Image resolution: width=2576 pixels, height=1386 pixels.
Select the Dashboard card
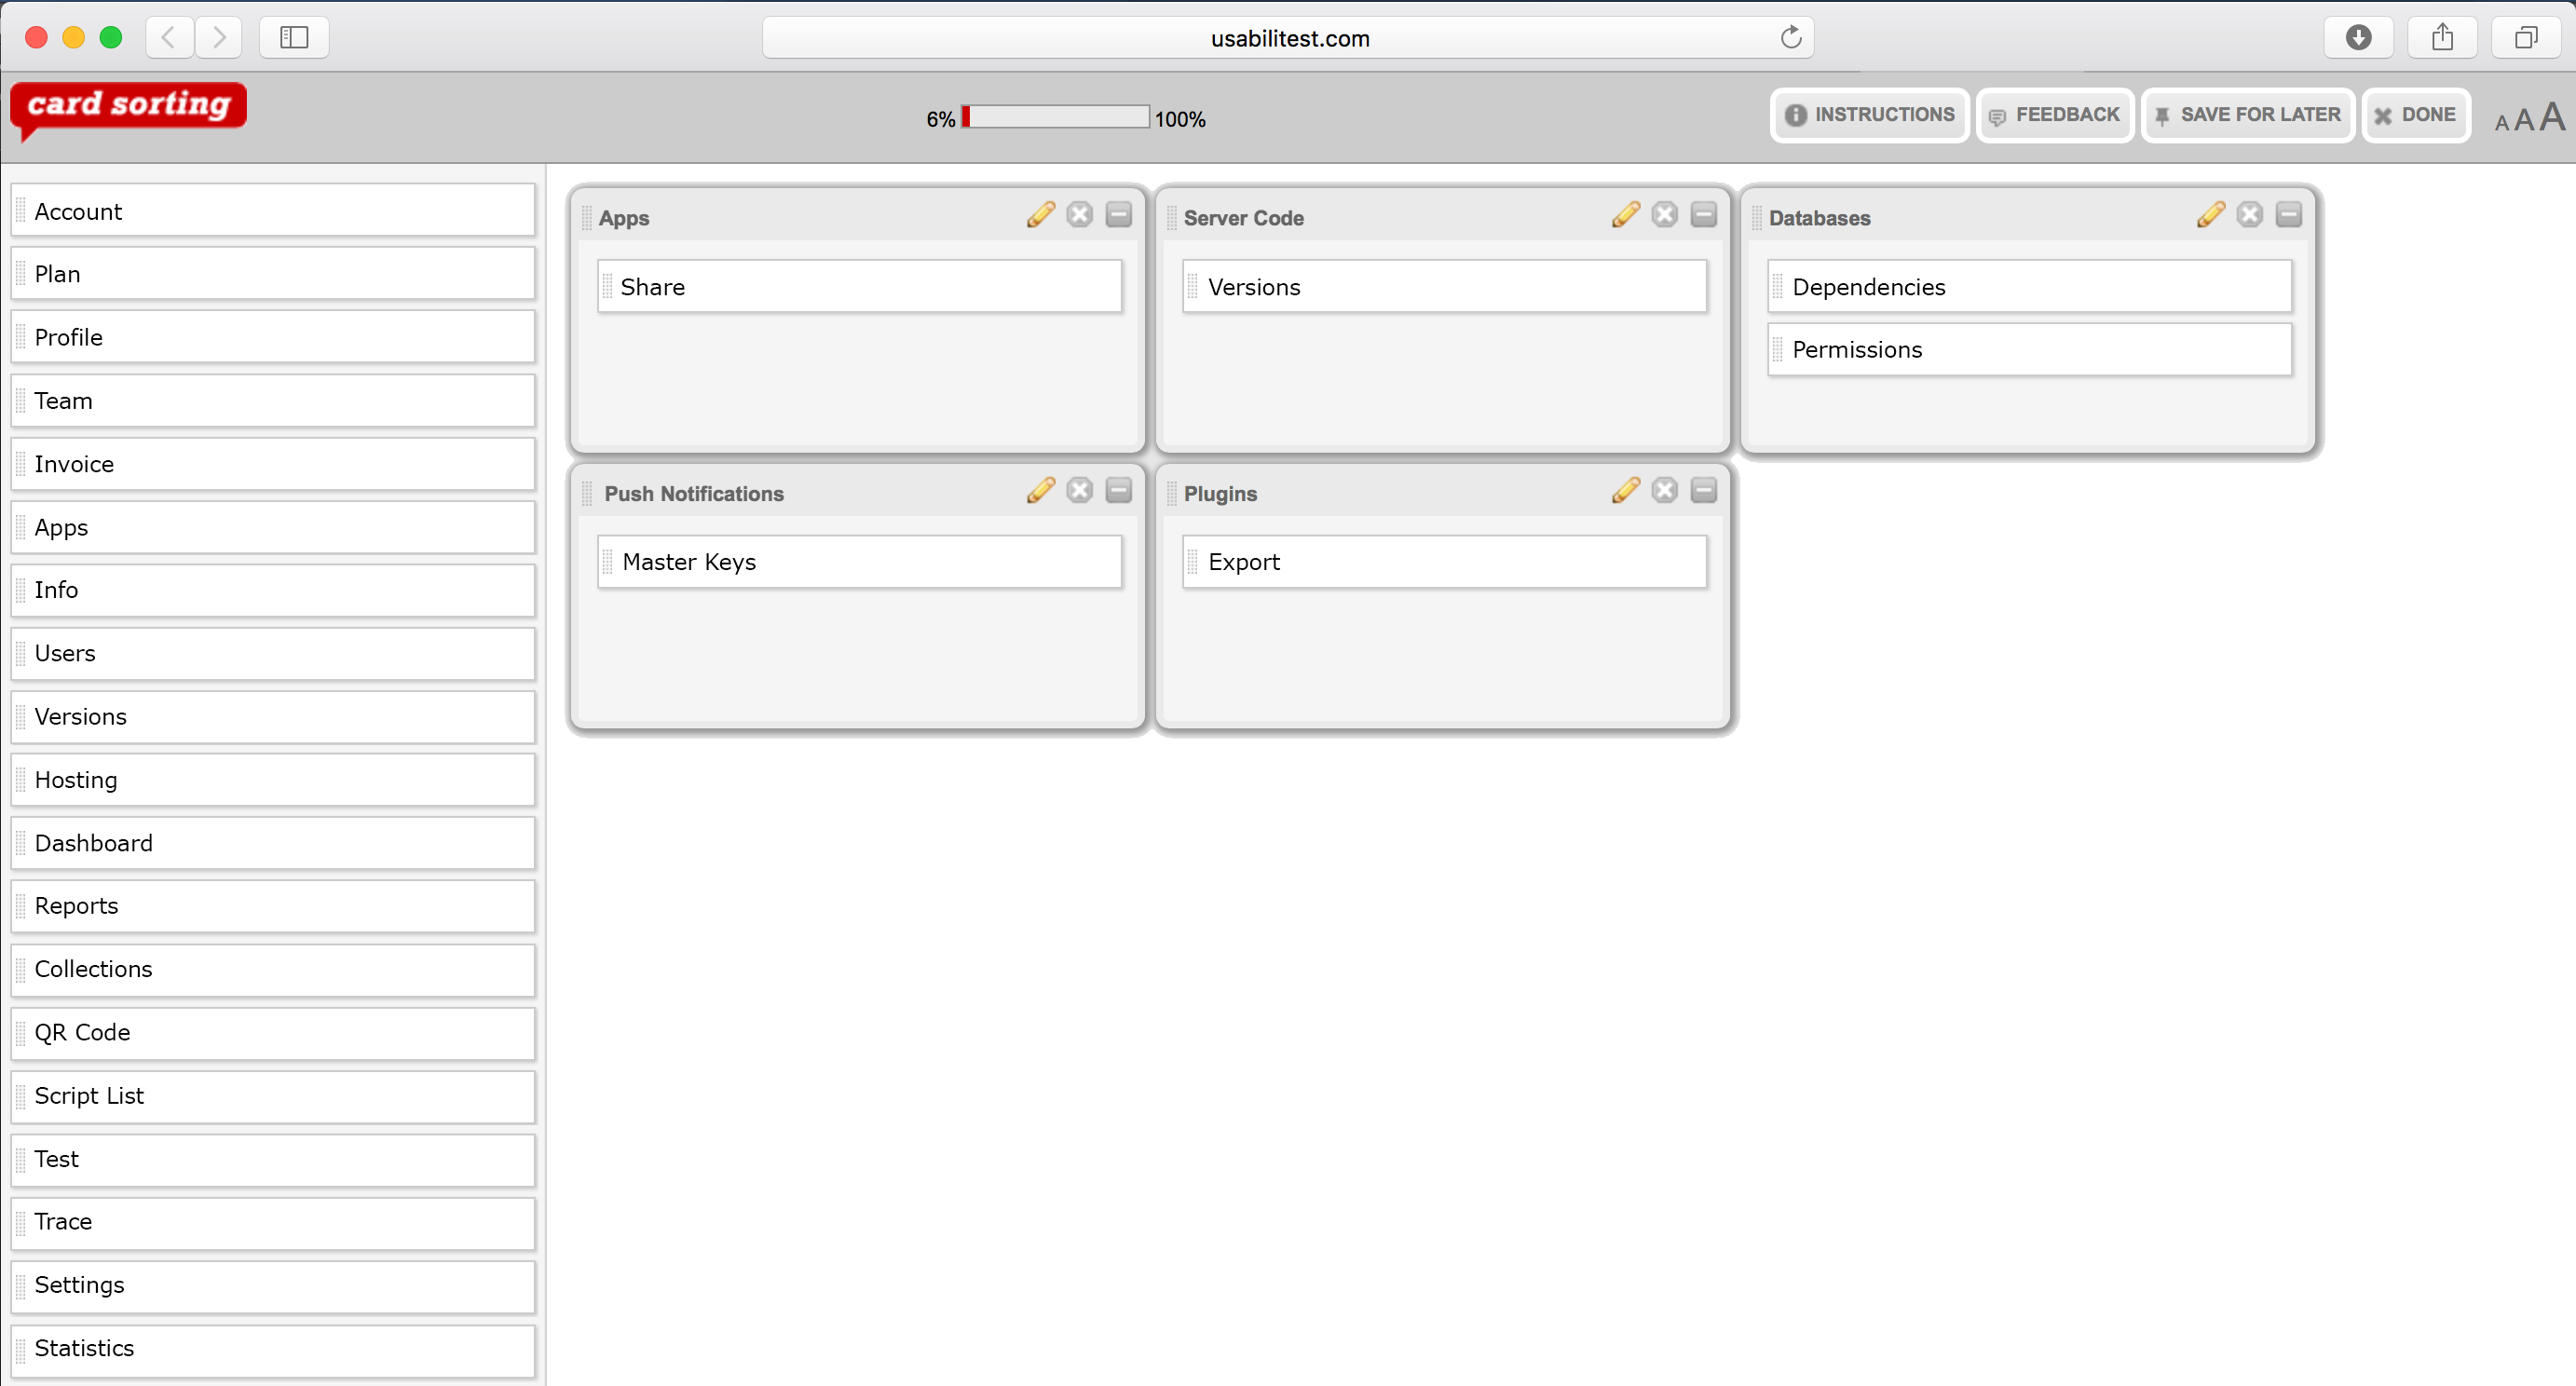(273, 843)
